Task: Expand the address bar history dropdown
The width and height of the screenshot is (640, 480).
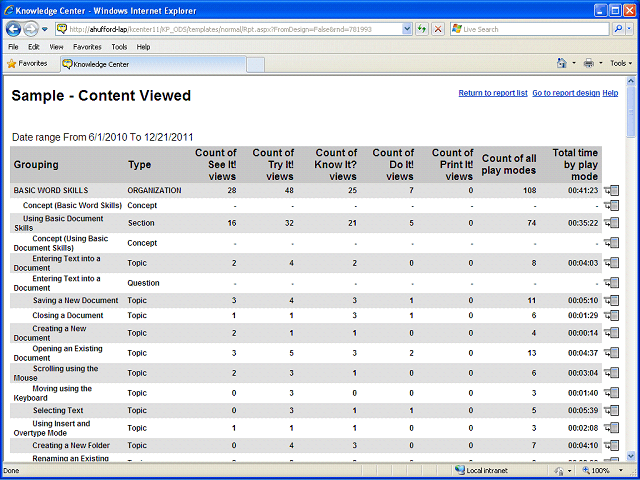Action: tap(407, 29)
